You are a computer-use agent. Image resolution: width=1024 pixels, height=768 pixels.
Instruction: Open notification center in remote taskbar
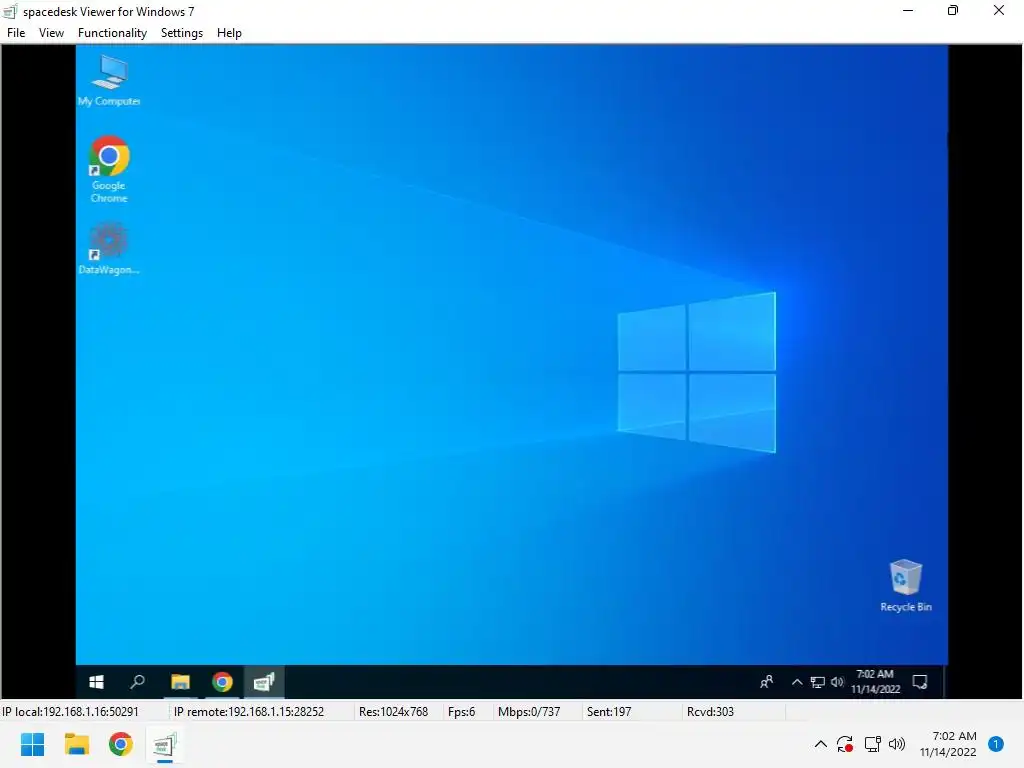pyautogui.click(x=920, y=682)
